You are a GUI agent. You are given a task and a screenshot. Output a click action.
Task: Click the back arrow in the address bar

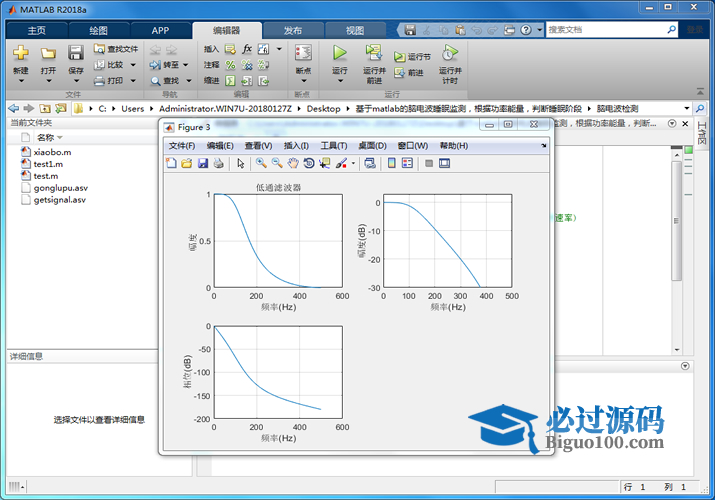click(x=14, y=108)
